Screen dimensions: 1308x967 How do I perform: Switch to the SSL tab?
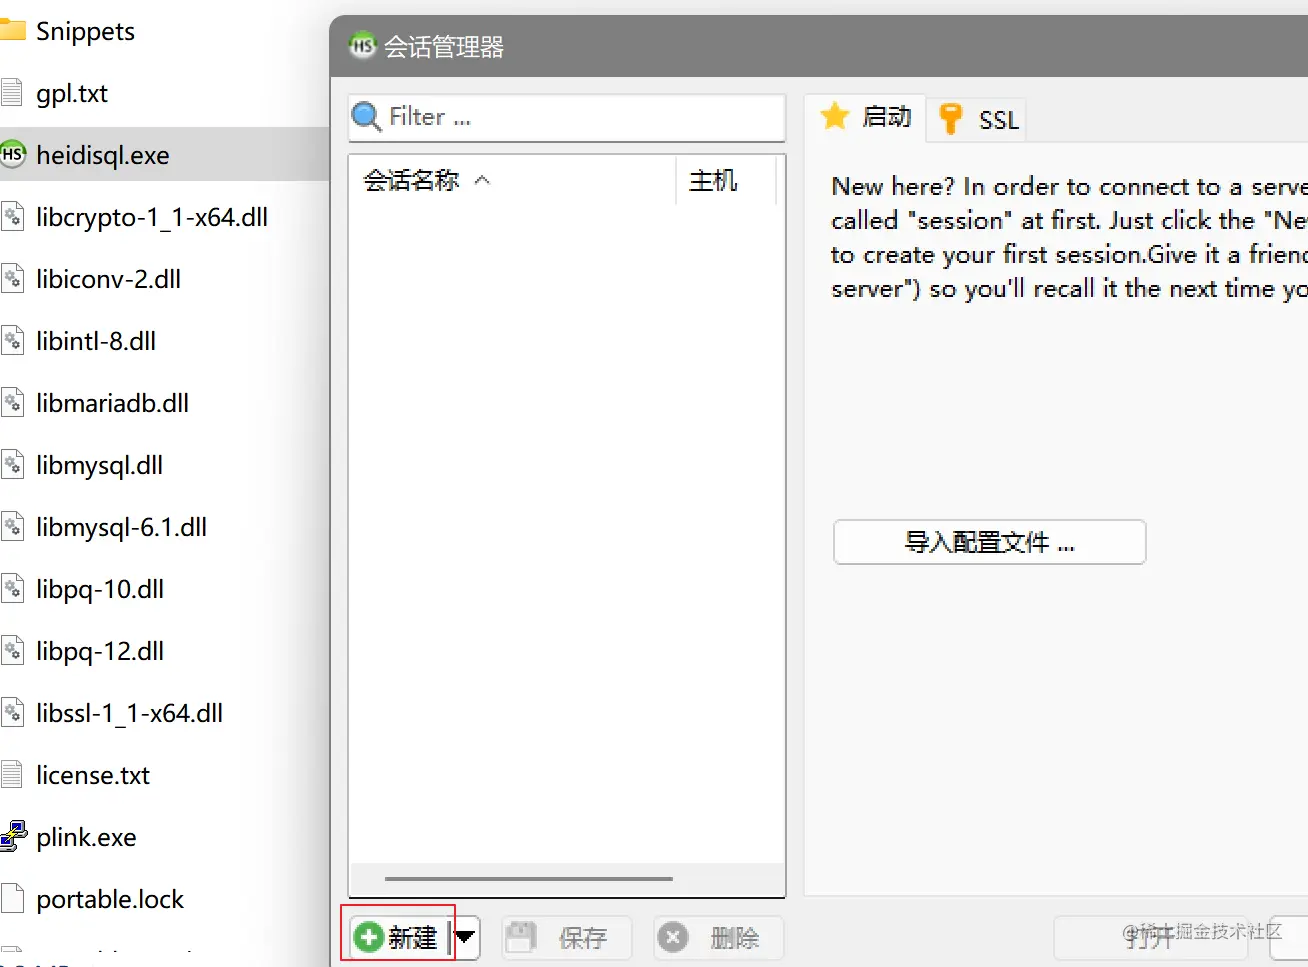(x=977, y=120)
